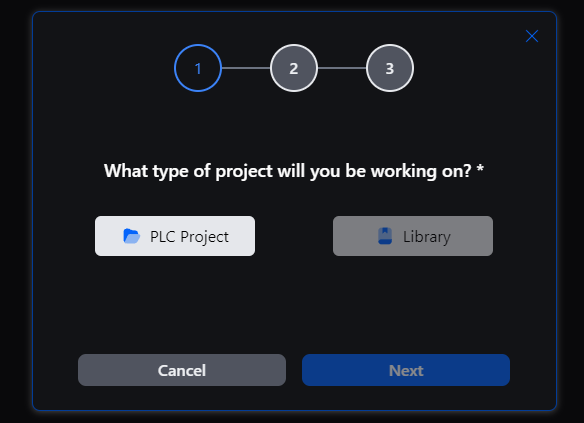Screen dimensions: 584x423
Task: Select the PLC Project option
Action: pyautogui.click(x=175, y=236)
